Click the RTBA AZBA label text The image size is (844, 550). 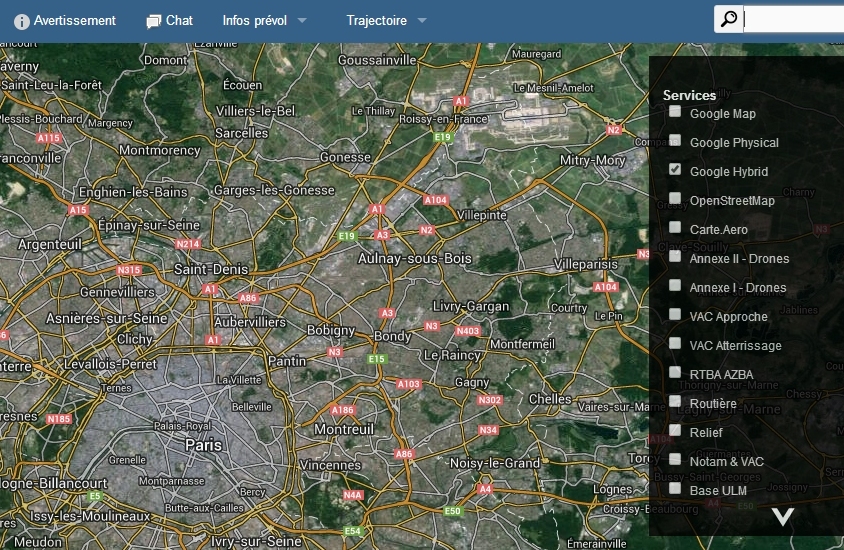pos(721,375)
